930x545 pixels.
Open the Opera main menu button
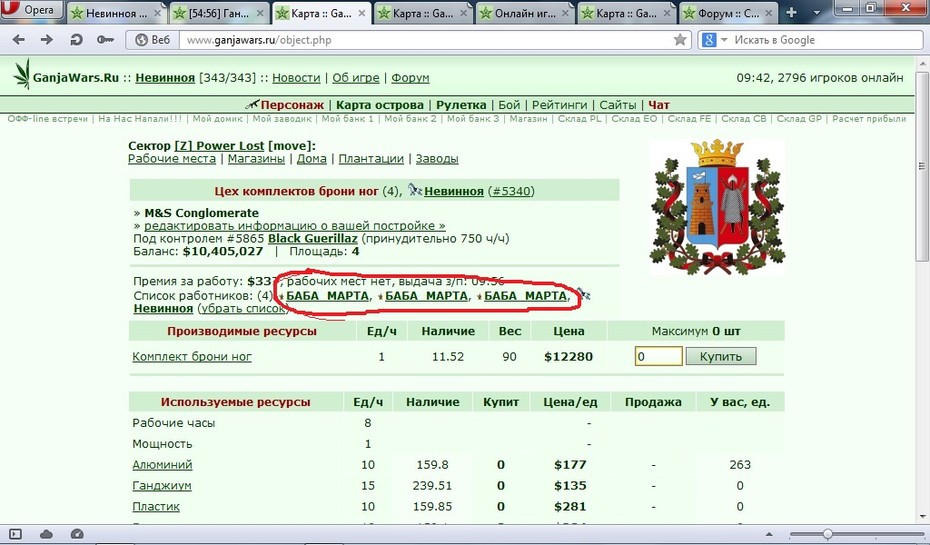pos(31,10)
